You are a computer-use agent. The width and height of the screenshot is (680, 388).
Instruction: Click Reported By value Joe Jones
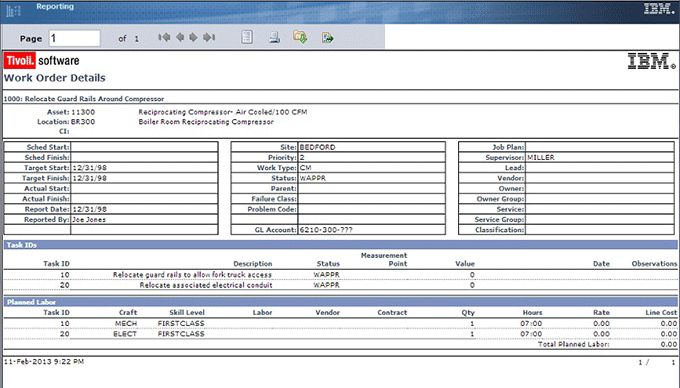coord(89,220)
